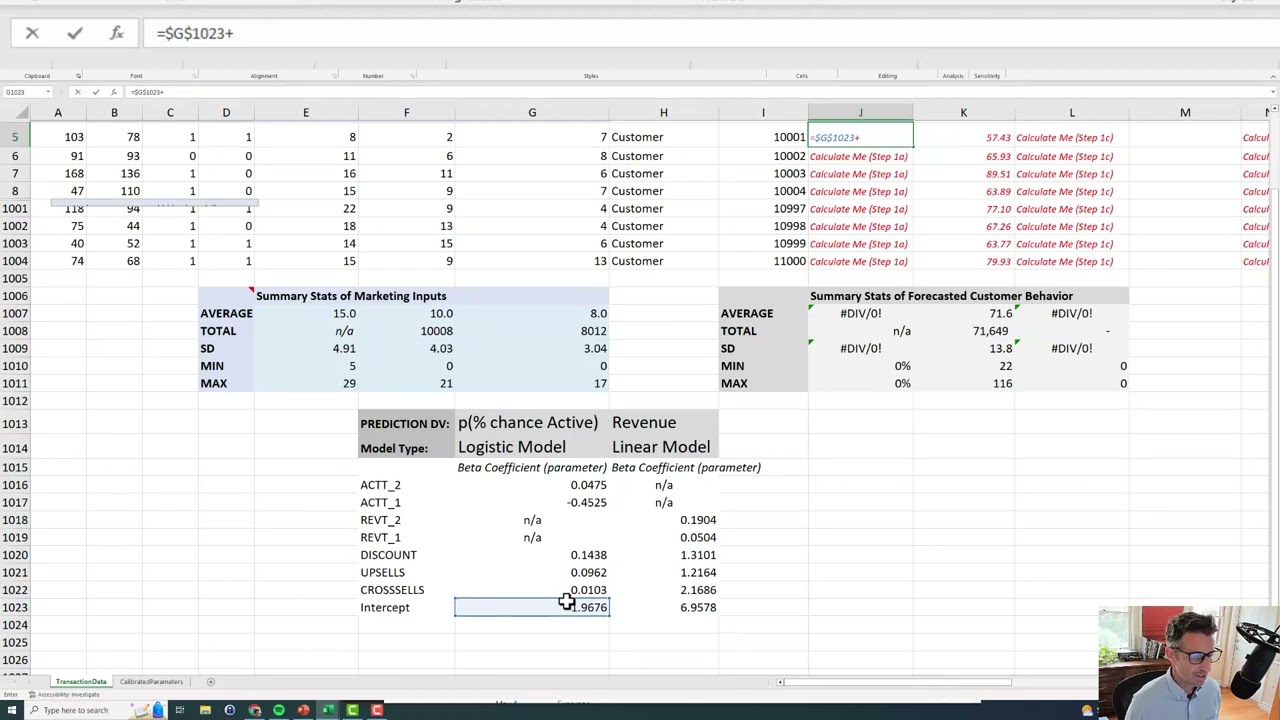Screen dimensions: 1280x720
Task: Confirm the formula with the large checkmark
Action: pyautogui.click(x=74, y=33)
